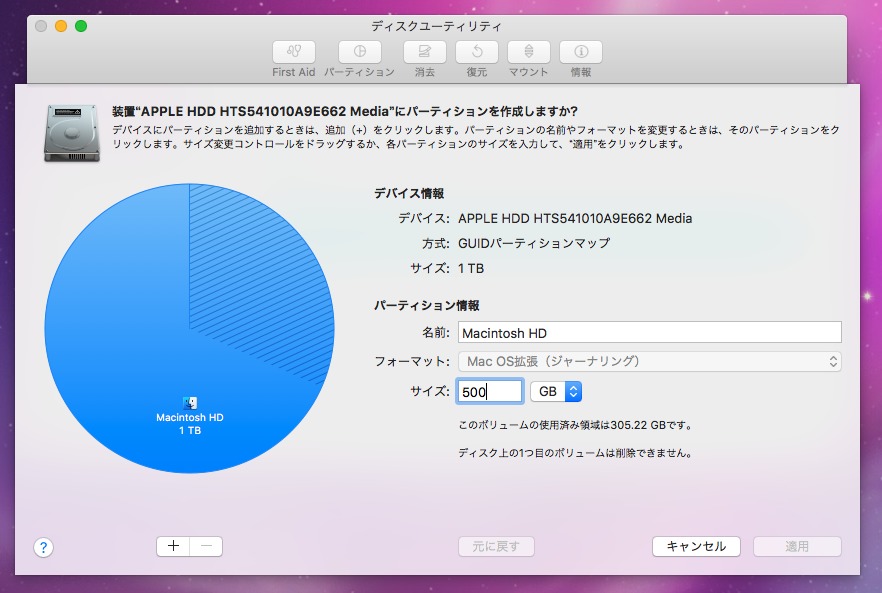Viewport: 882px width, 593px height.
Task: Click the GUIDパーティションマップ value
Action: [x=534, y=243]
